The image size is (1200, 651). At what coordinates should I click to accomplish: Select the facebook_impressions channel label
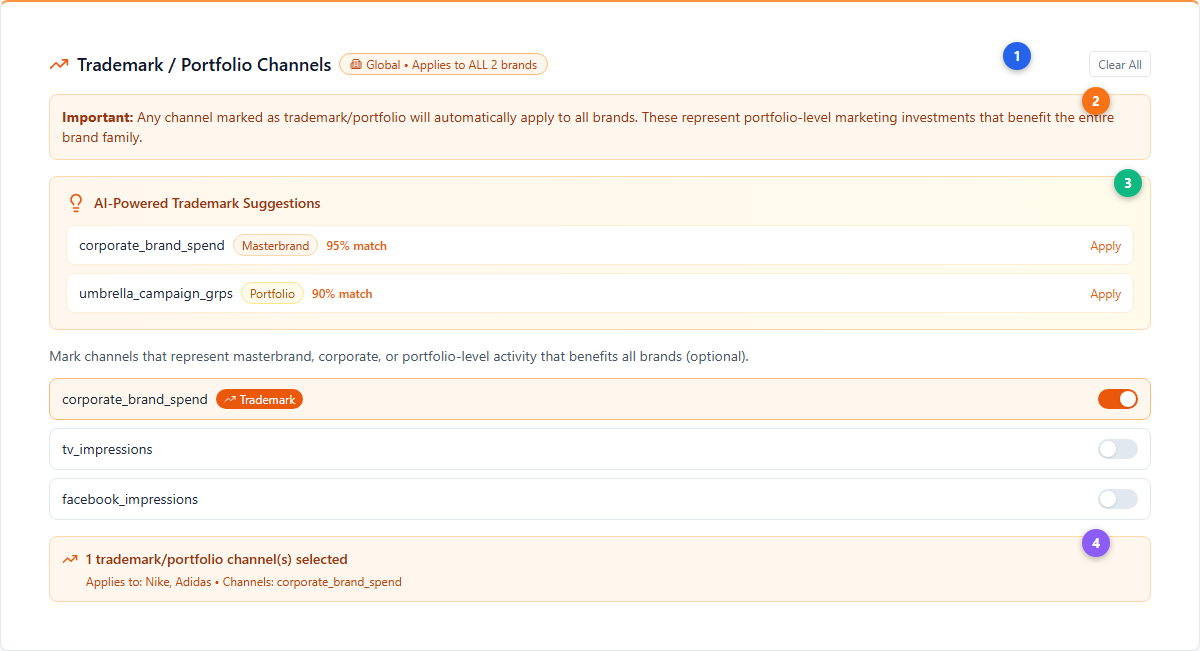tap(130, 499)
